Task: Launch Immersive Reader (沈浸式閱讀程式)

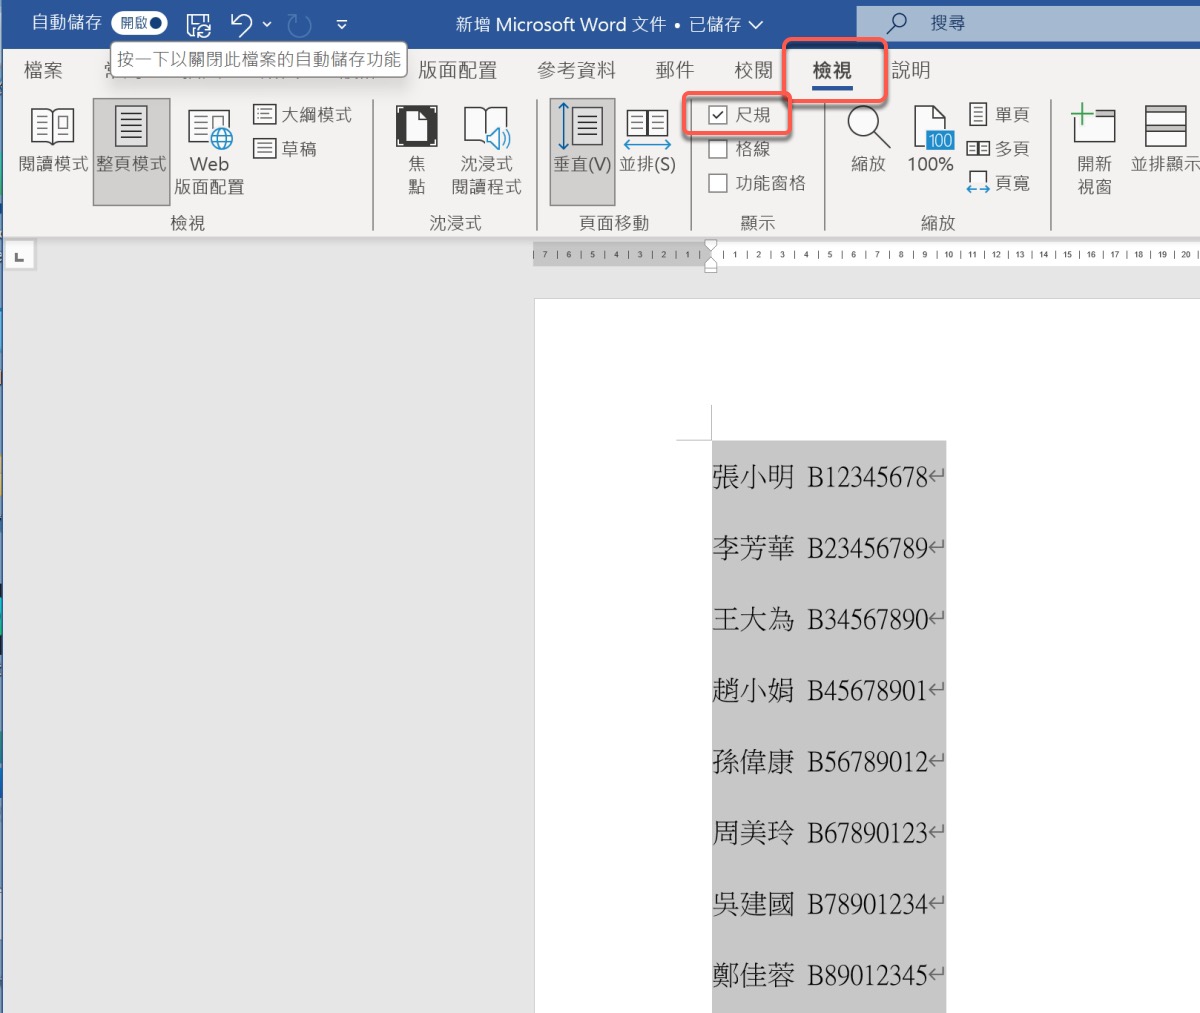Action: click(x=487, y=152)
